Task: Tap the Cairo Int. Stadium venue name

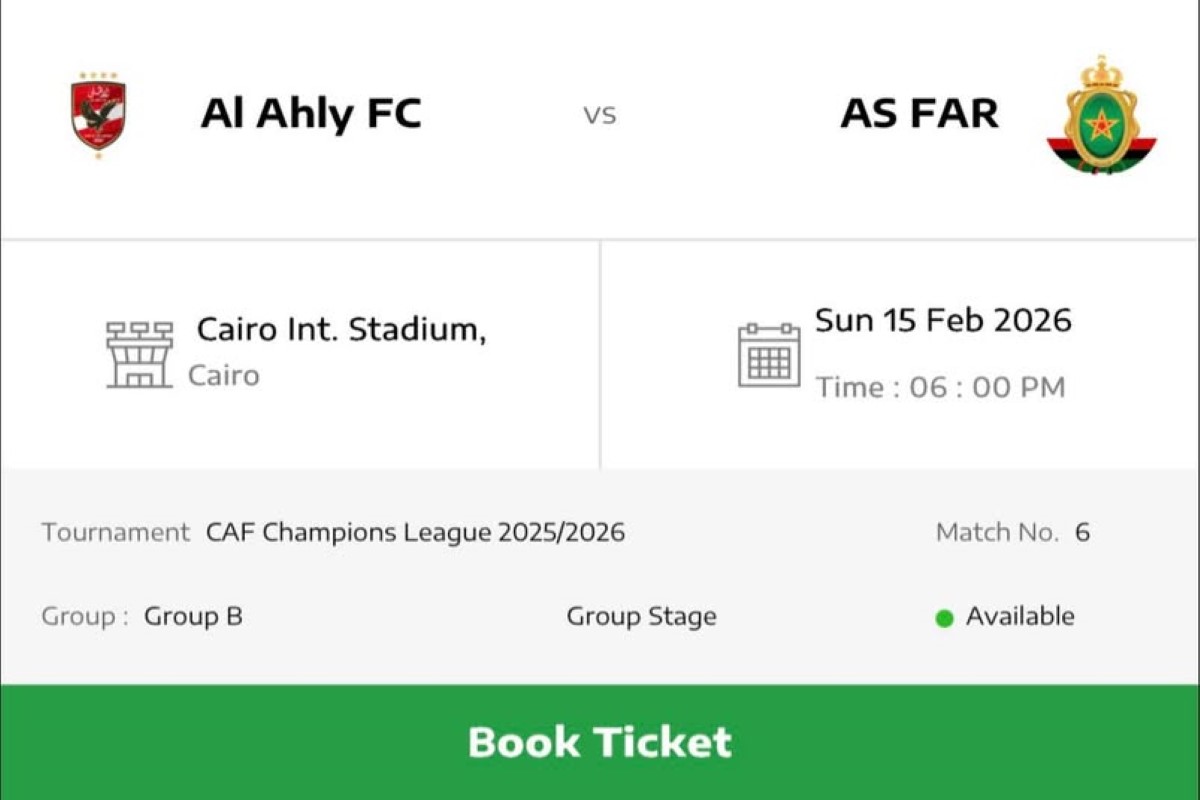Action: [341, 329]
